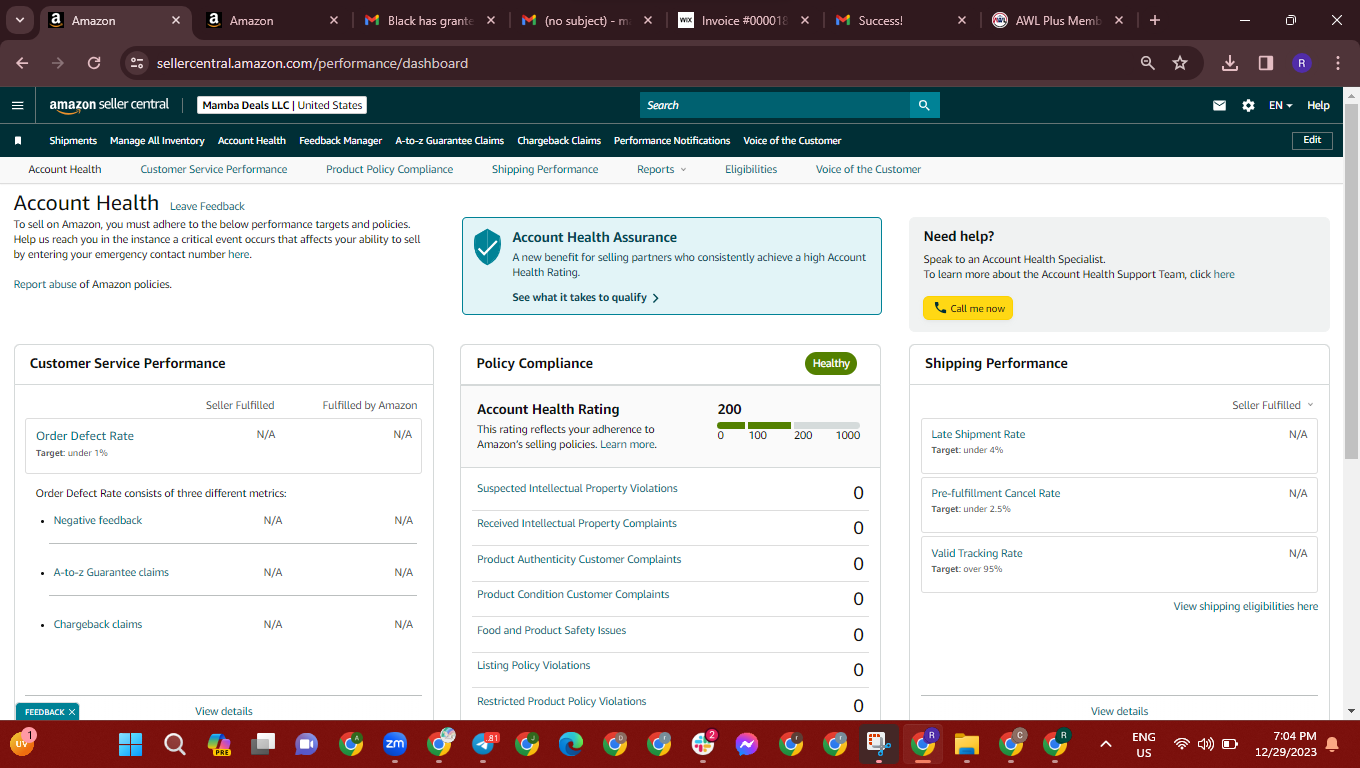This screenshot has width=1360, height=768.
Task: Open the Windows notification bell
Action: coord(1332,744)
